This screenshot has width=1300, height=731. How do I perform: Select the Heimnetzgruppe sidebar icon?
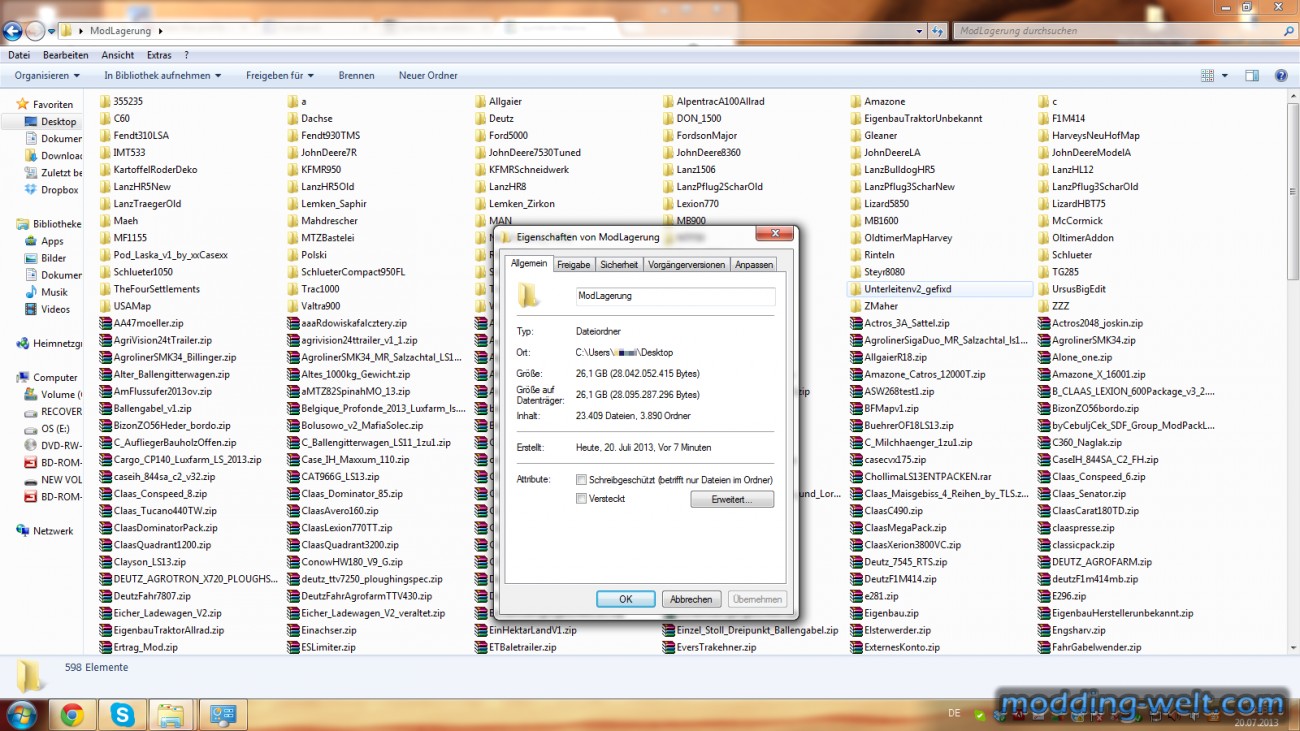(x=23, y=343)
